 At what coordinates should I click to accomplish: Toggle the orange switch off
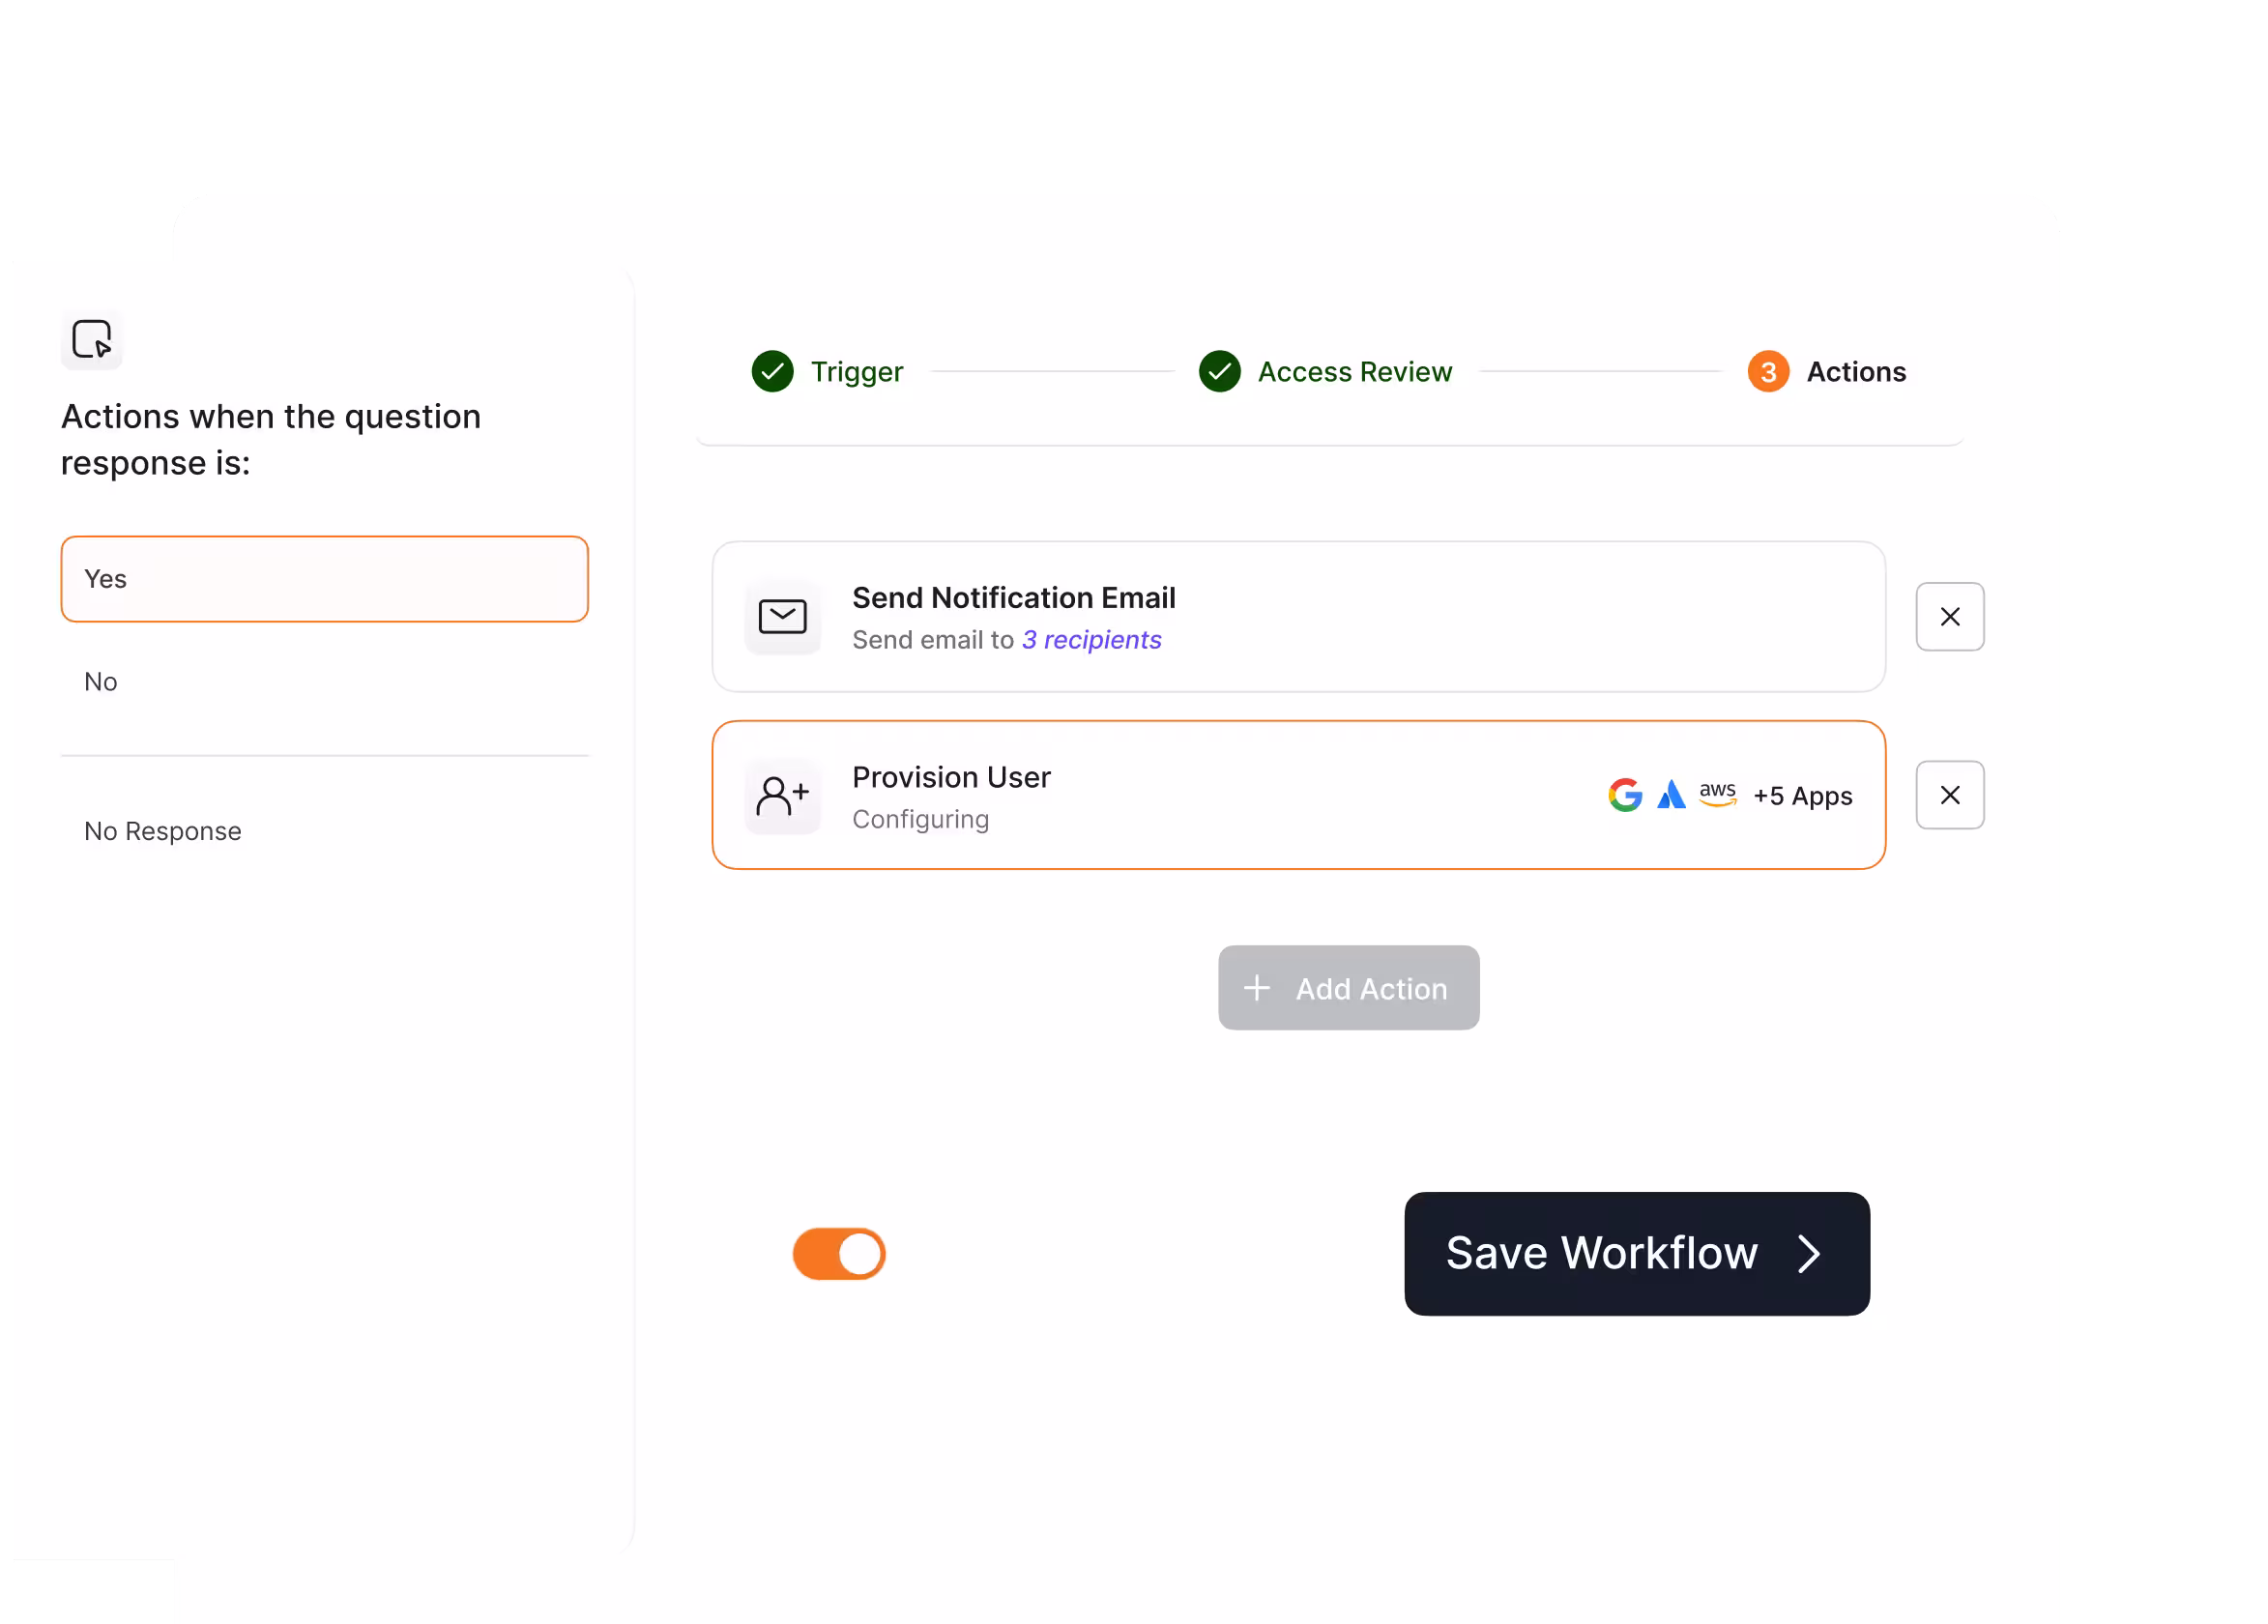click(838, 1253)
